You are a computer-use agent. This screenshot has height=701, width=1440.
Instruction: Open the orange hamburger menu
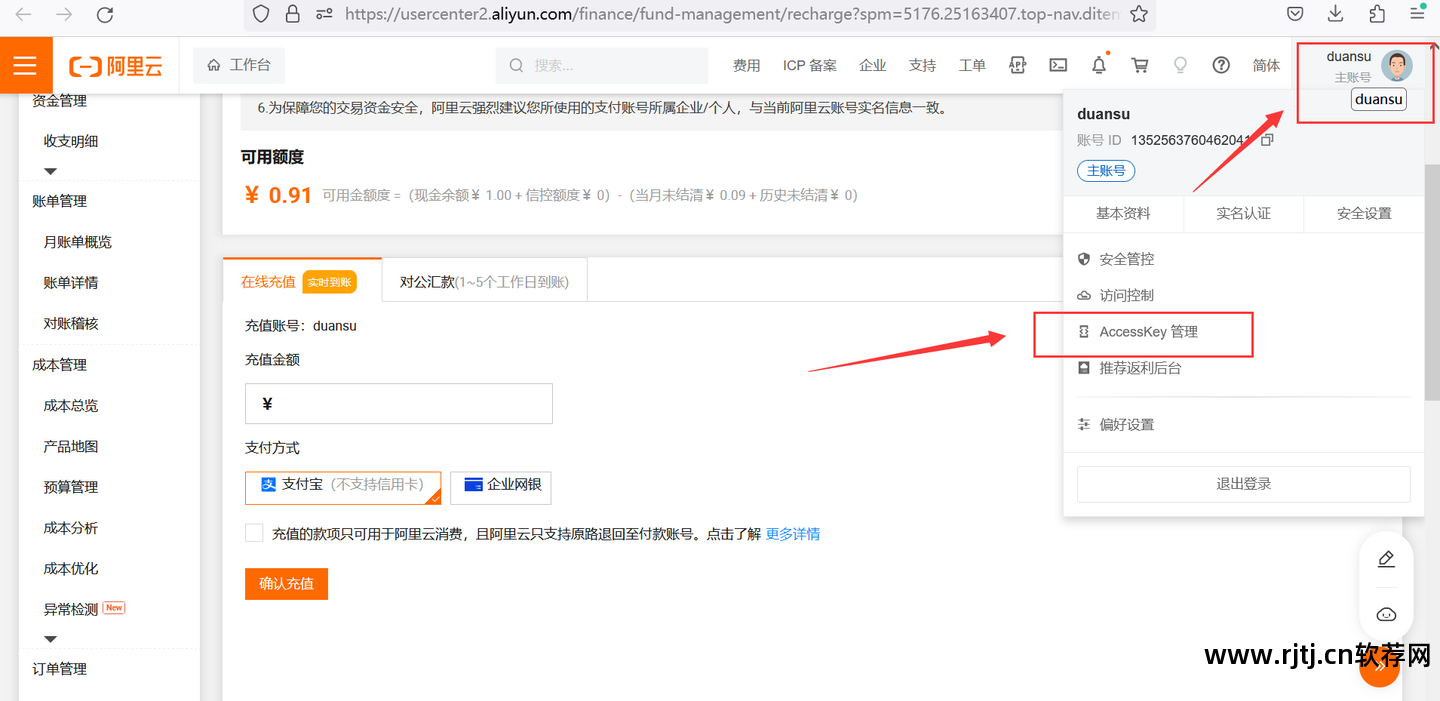tap(25, 65)
